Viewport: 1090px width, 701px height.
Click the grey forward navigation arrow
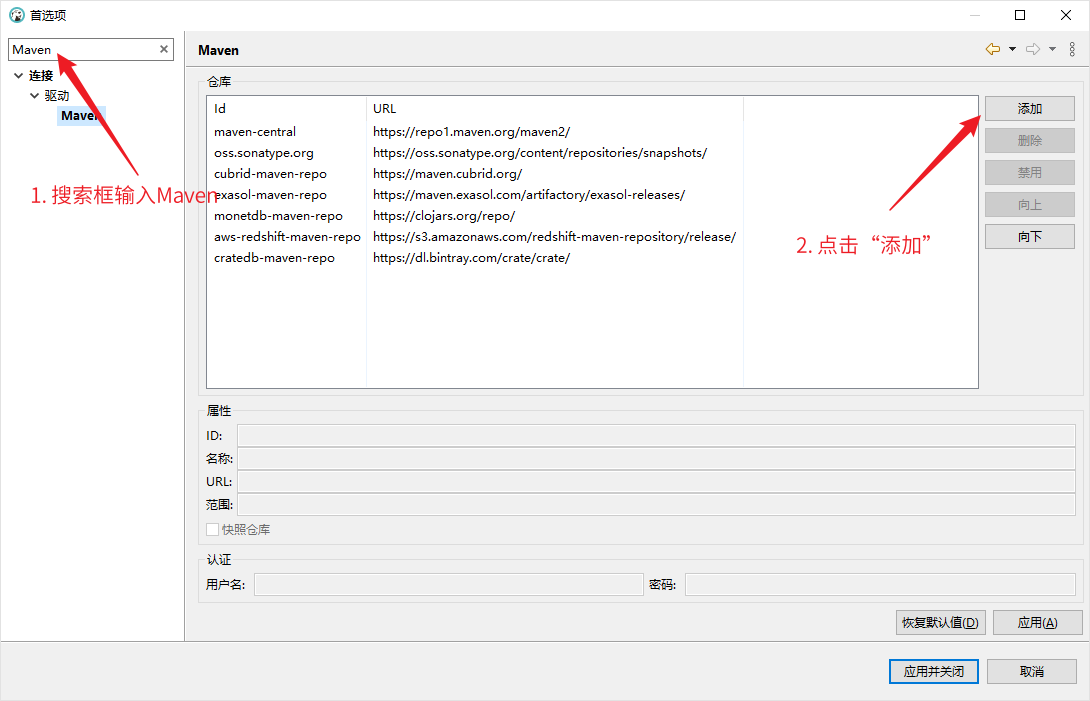point(1033,49)
